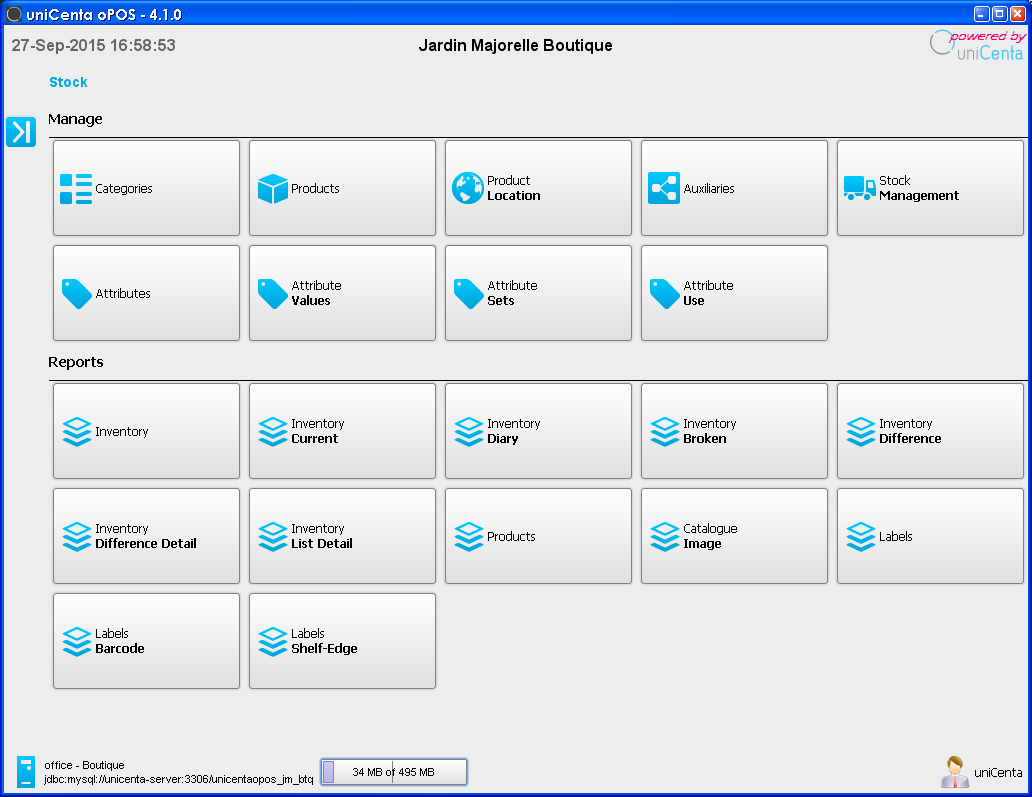Click the Catalogue Image layers icon

click(664, 537)
